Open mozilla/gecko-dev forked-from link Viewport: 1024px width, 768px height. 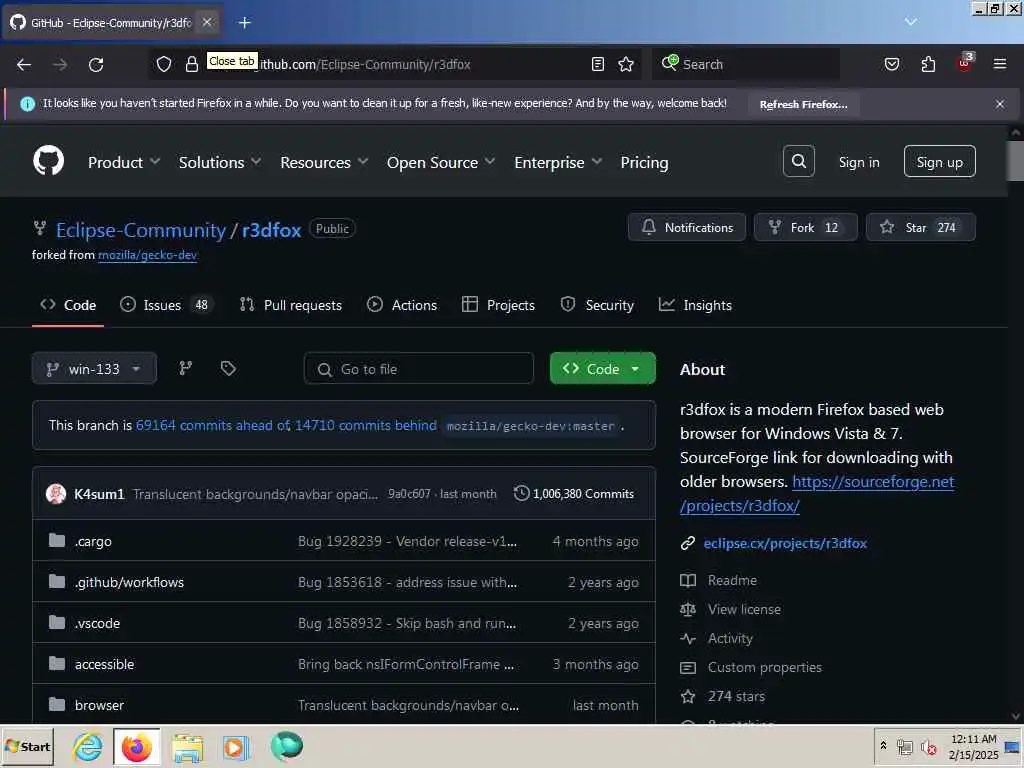[x=147, y=255]
